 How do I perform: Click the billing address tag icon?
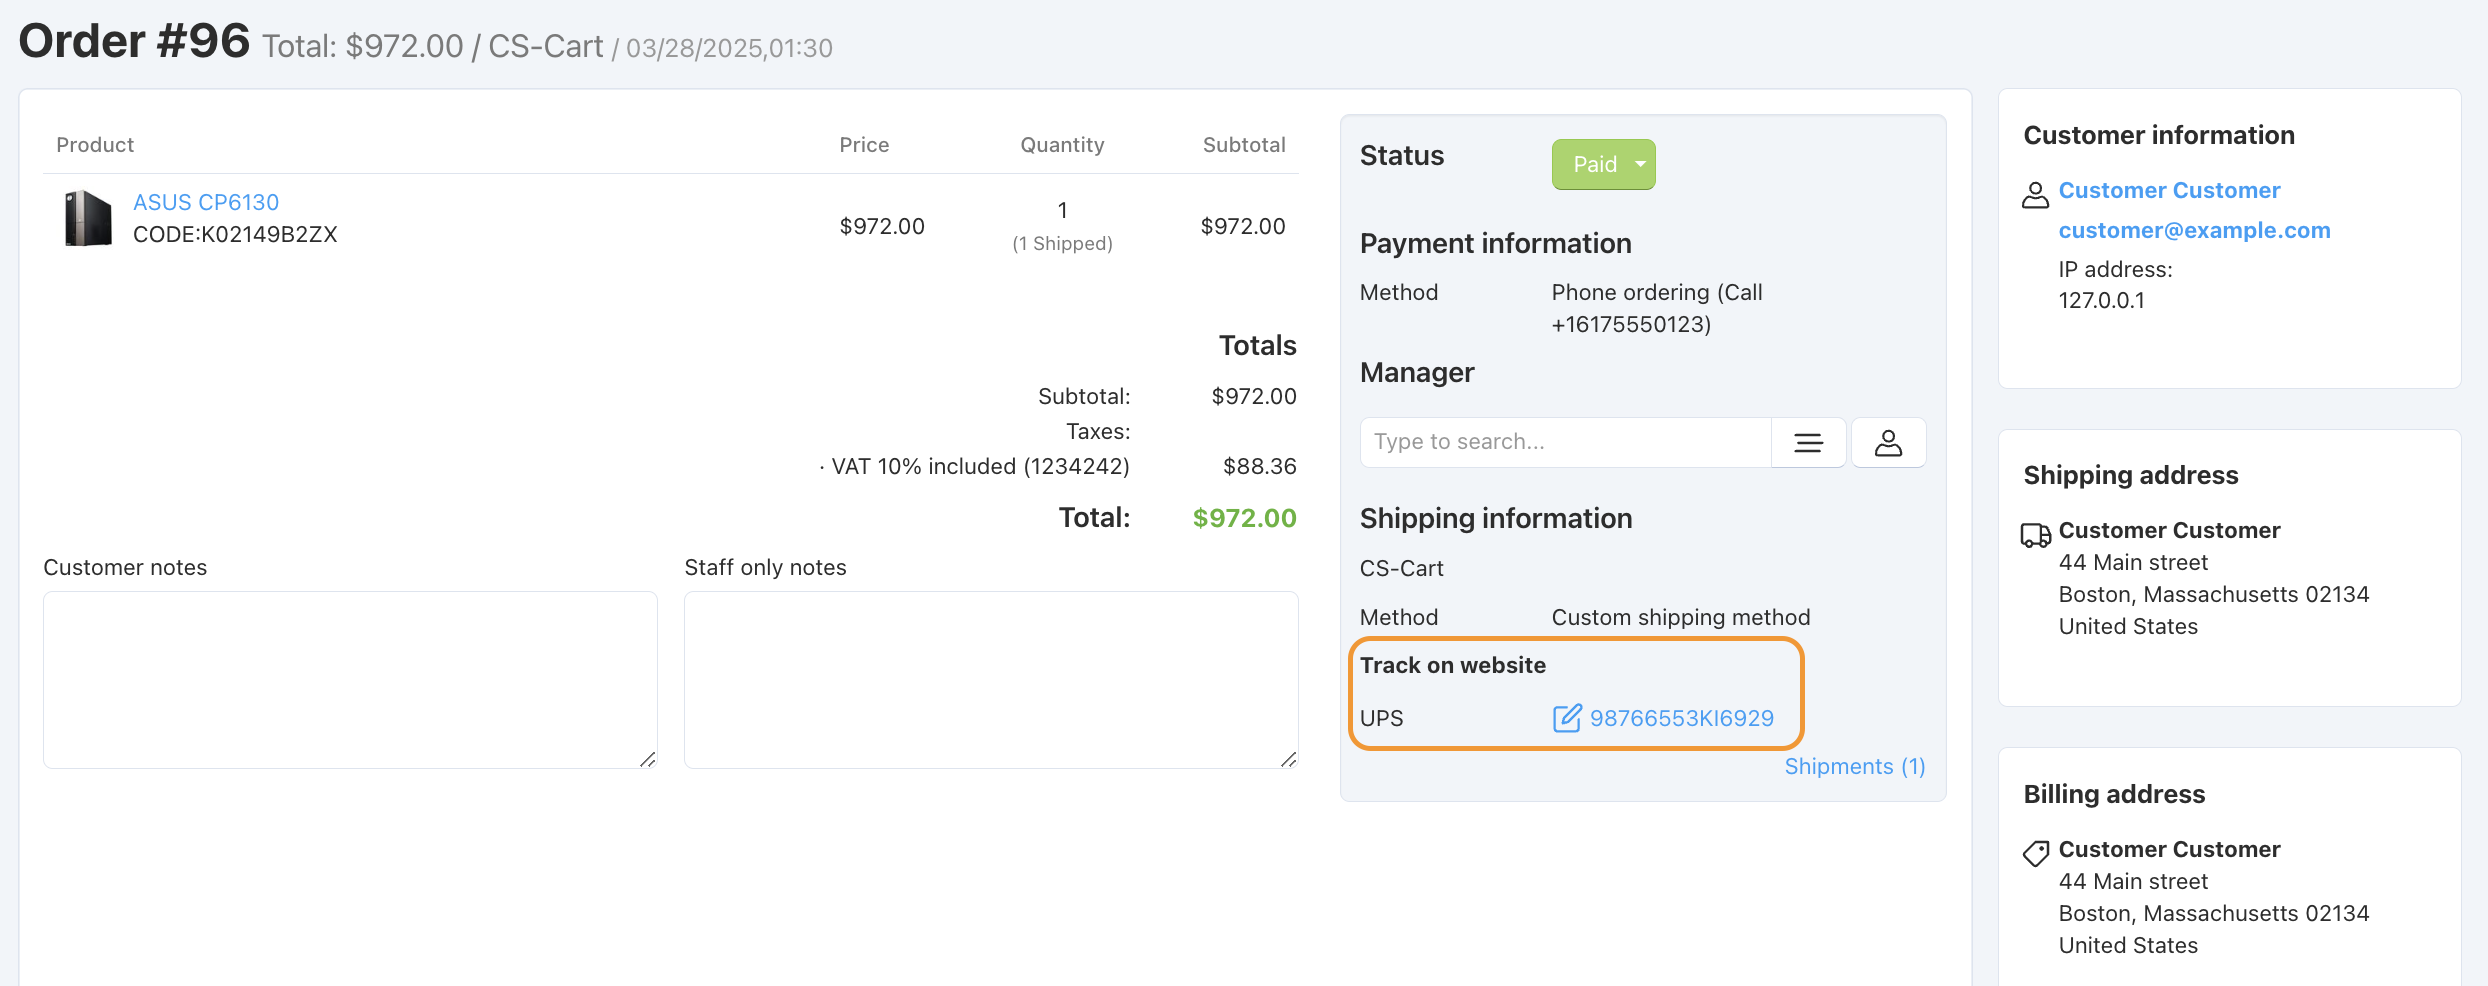point(2035,853)
